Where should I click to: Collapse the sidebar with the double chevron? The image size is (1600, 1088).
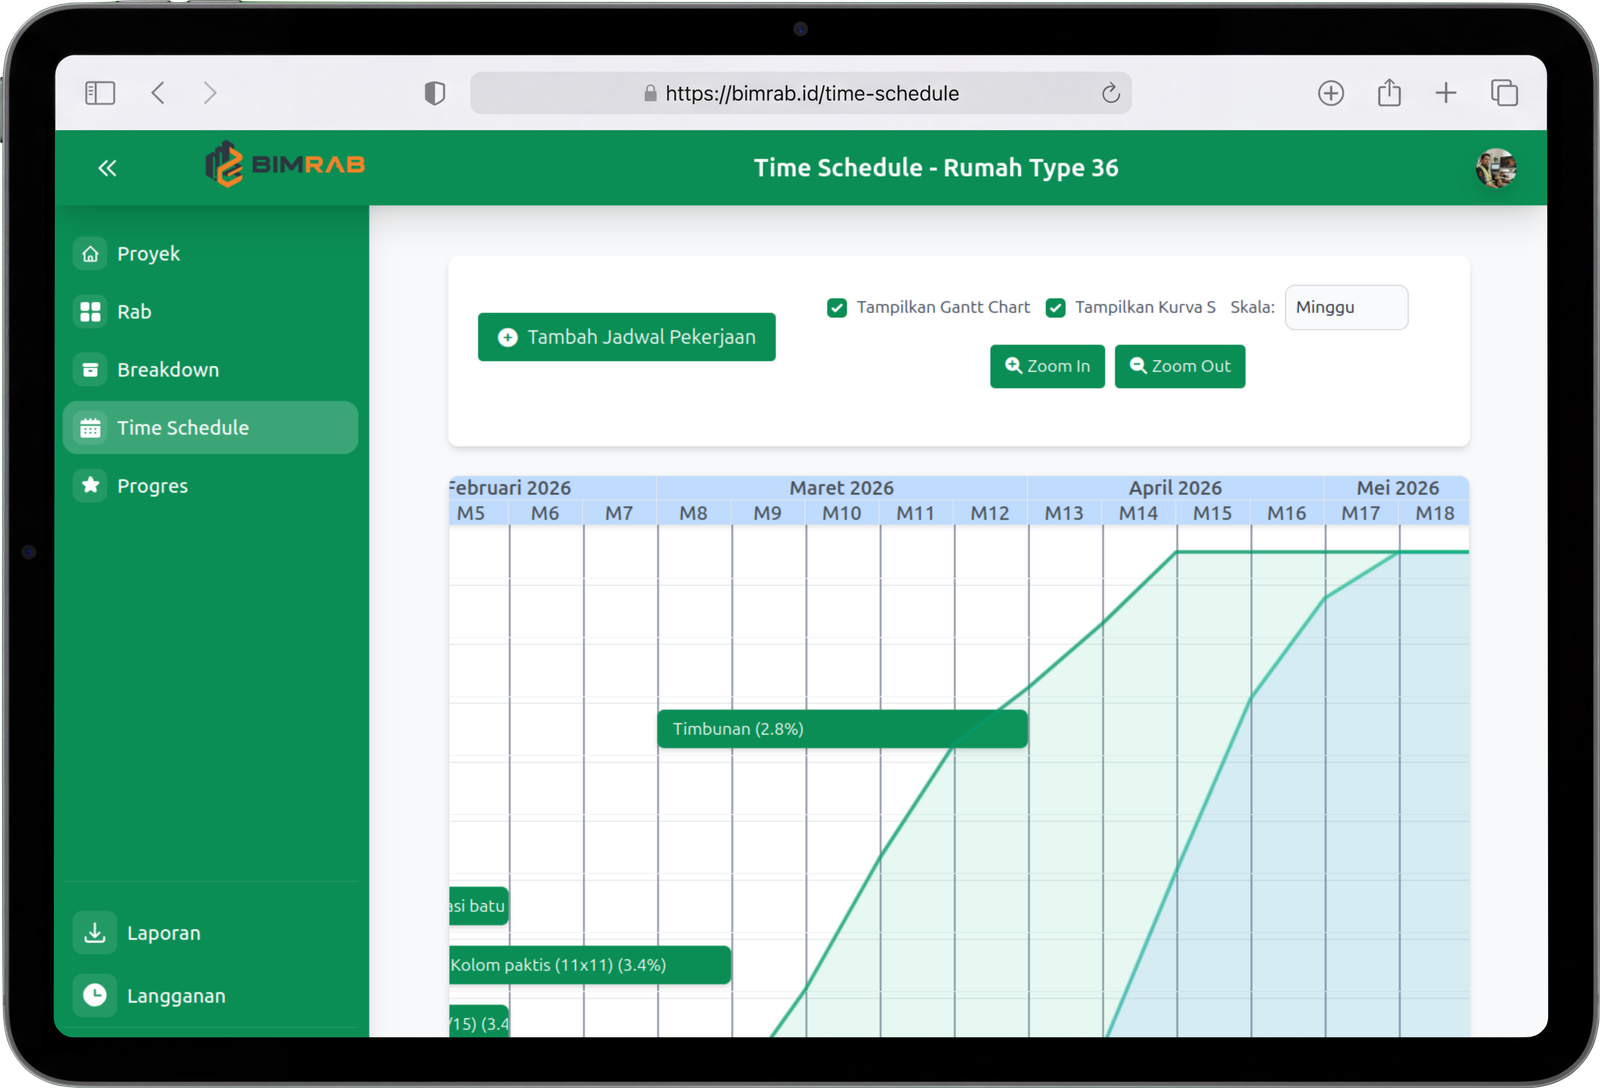(107, 168)
